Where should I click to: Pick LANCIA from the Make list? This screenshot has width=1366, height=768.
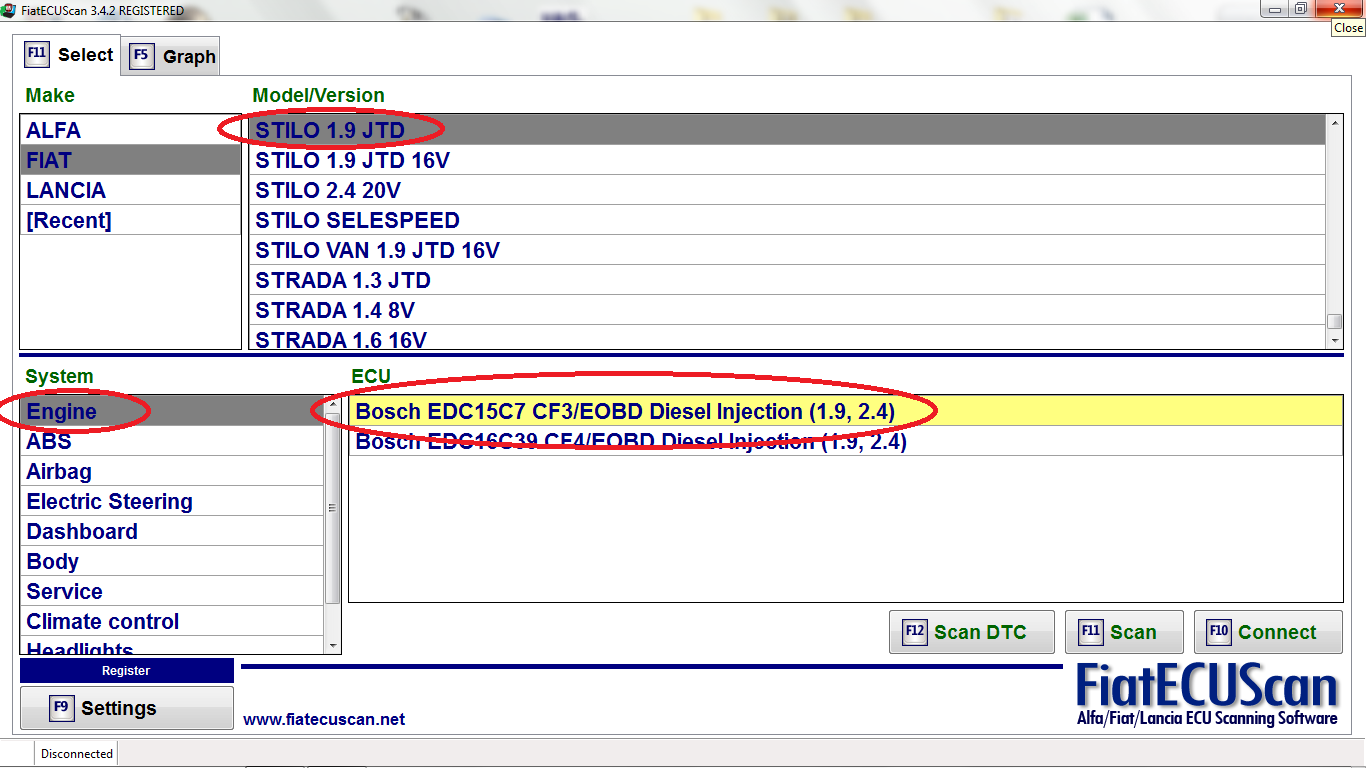pyautogui.click(x=130, y=190)
